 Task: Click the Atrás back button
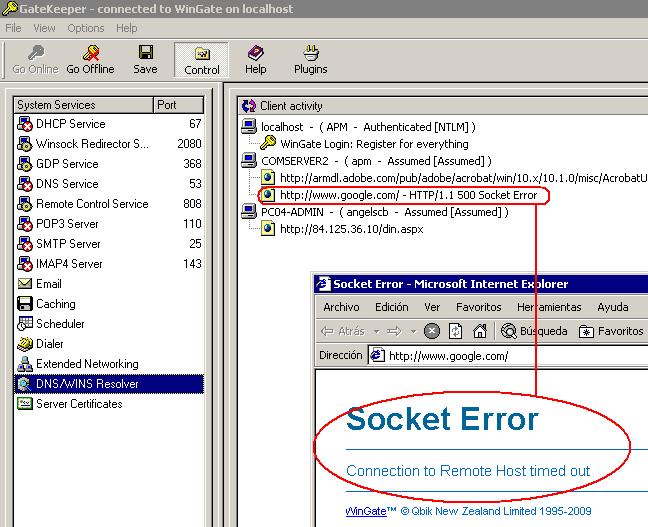pyautogui.click(x=344, y=331)
